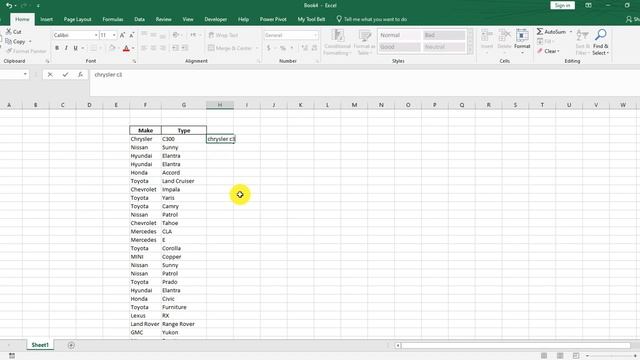640x360 pixels.
Task: Click the accounting dollar format icon
Action: (x=268, y=48)
